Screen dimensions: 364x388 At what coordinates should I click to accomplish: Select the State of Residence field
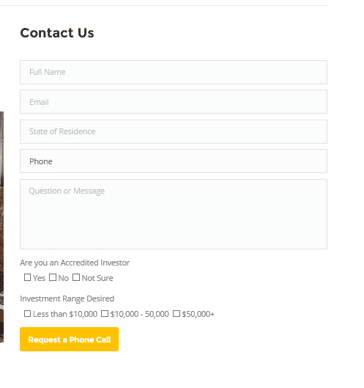(173, 131)
